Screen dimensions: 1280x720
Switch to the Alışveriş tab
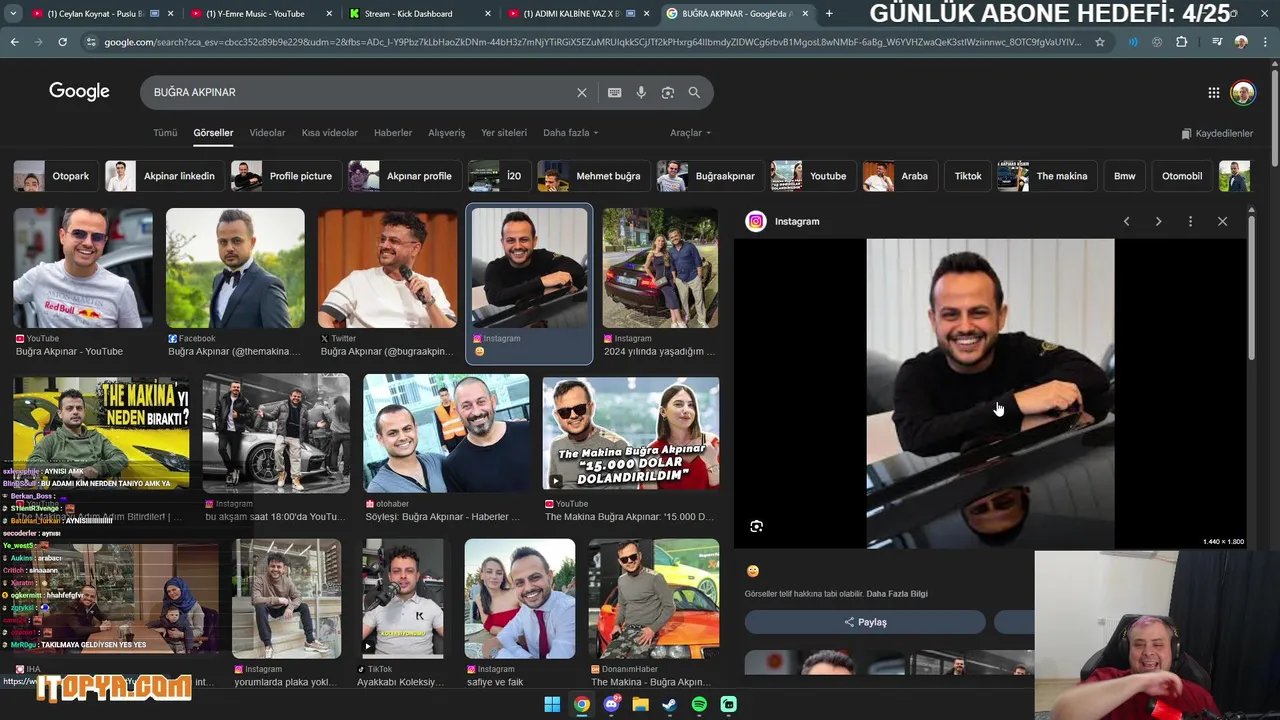pyautogui.click(x=447, y=133)
